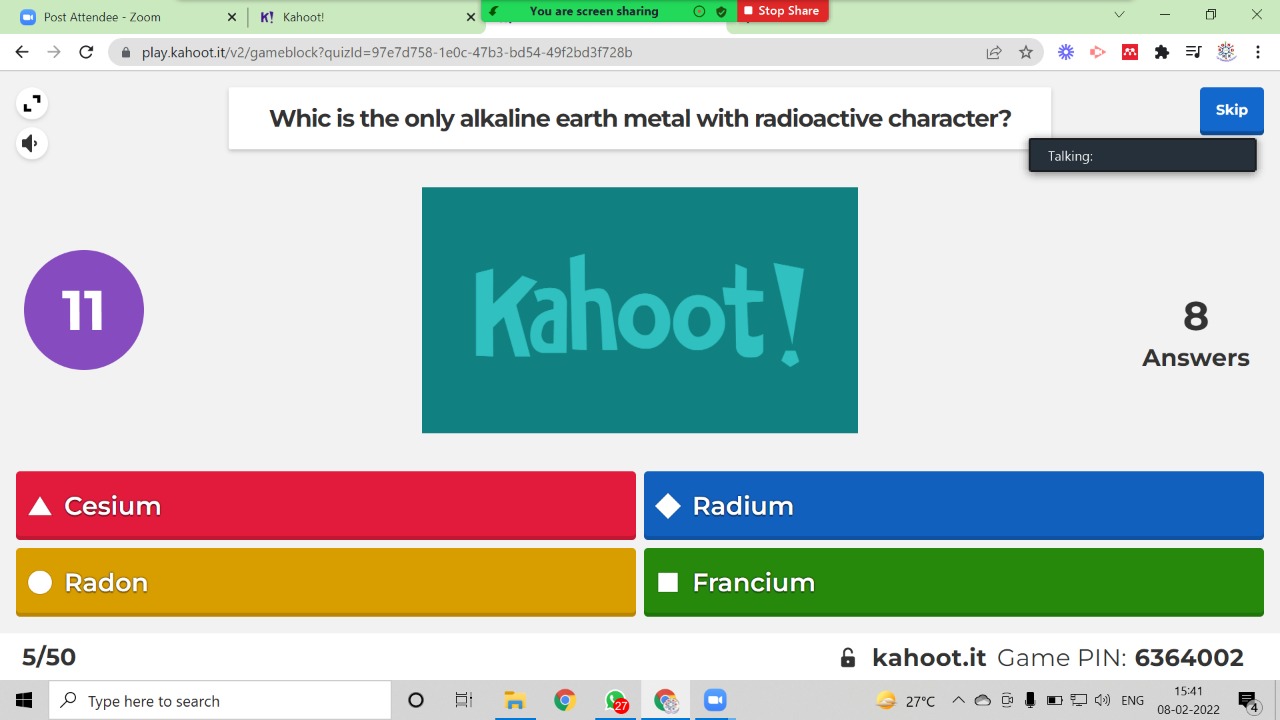Open Google Chrome from the taskbar
The height and width of the screenshot is (720, 1280).
(x=565, y=700)
